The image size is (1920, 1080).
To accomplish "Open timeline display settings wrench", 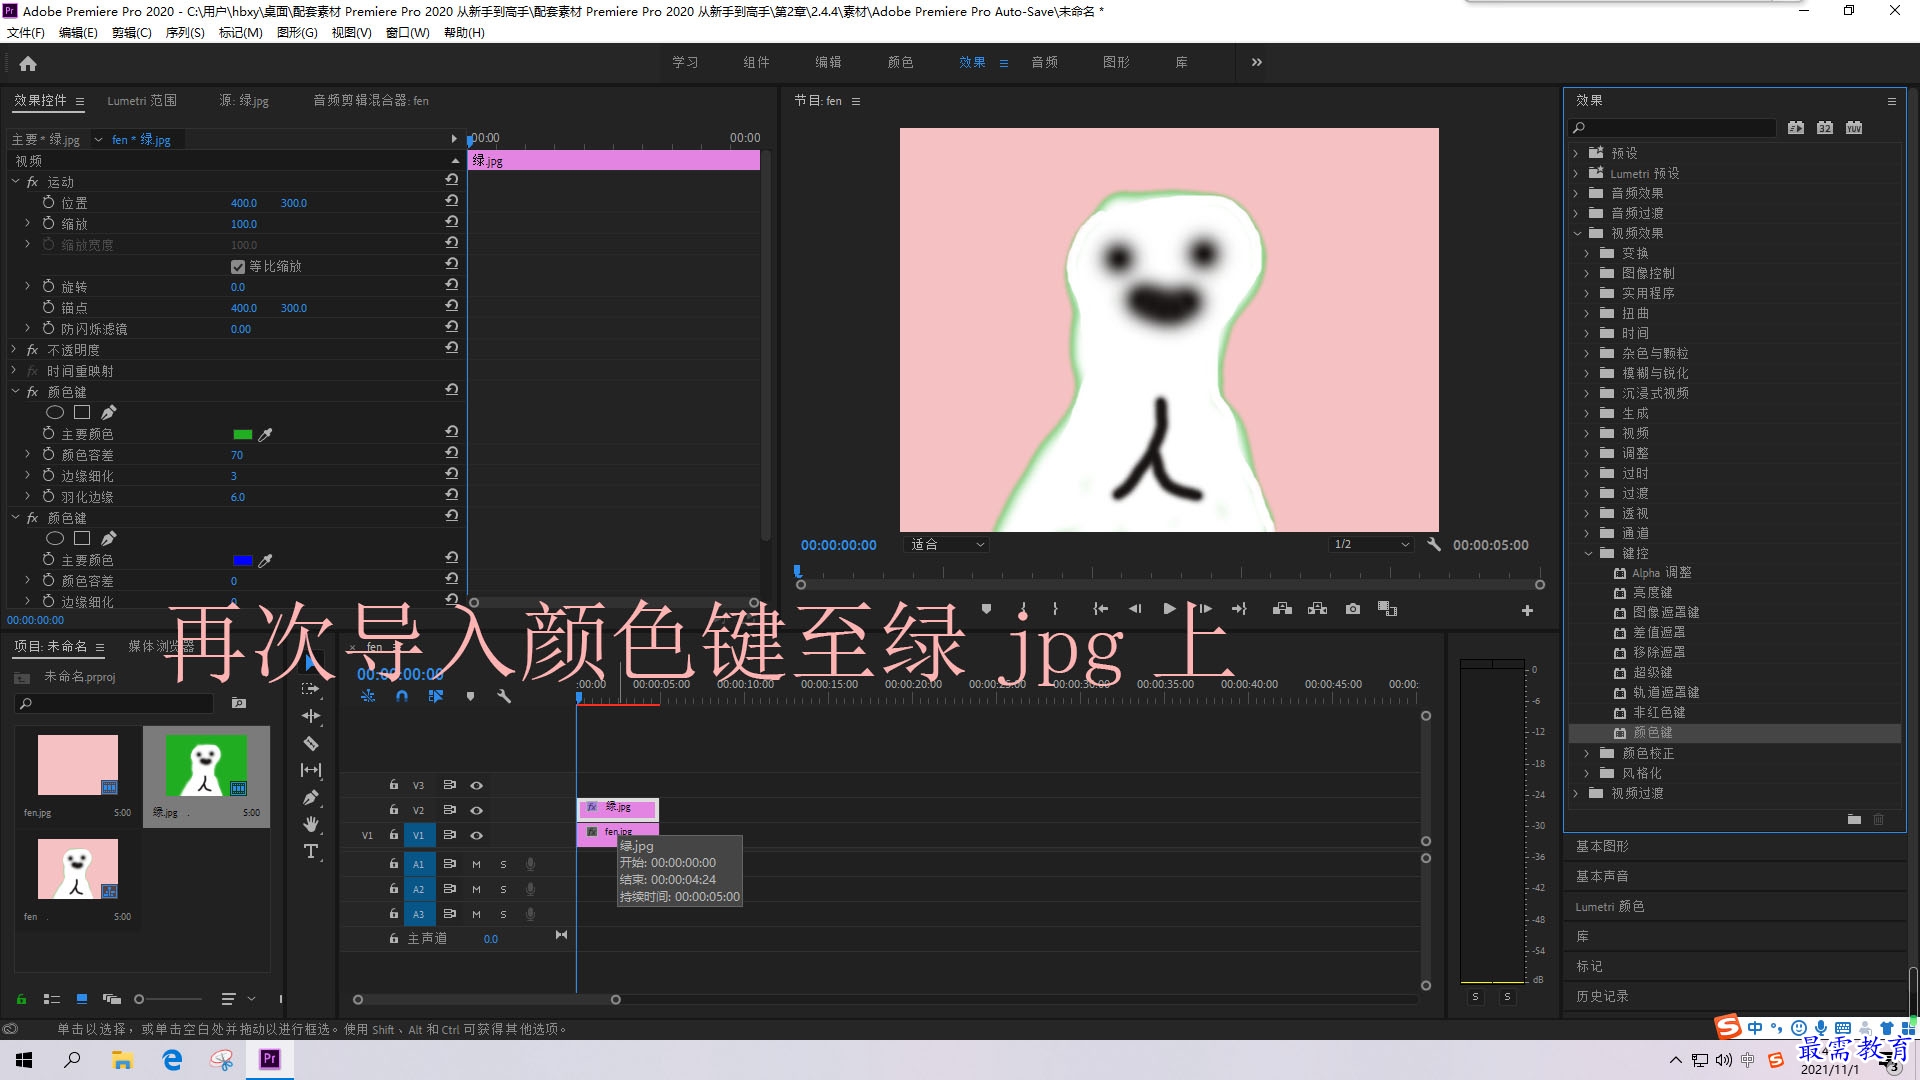I will click(x=504, y=696).
